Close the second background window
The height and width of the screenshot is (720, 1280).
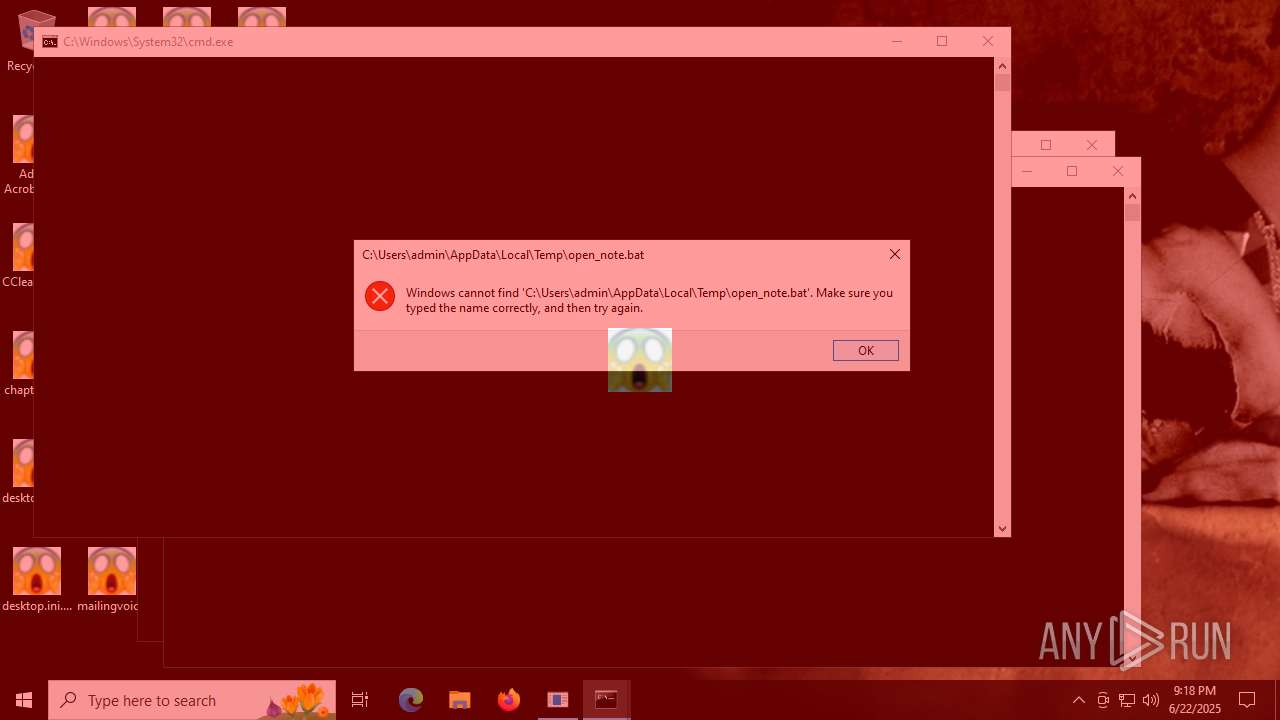coord(1118,171)
